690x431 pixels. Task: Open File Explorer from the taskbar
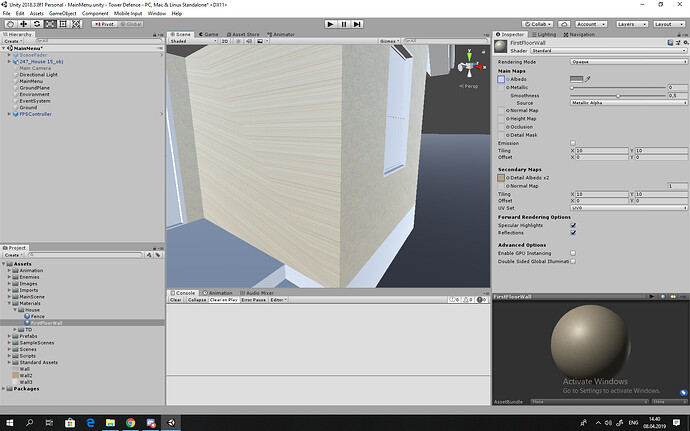coord(110,423)
